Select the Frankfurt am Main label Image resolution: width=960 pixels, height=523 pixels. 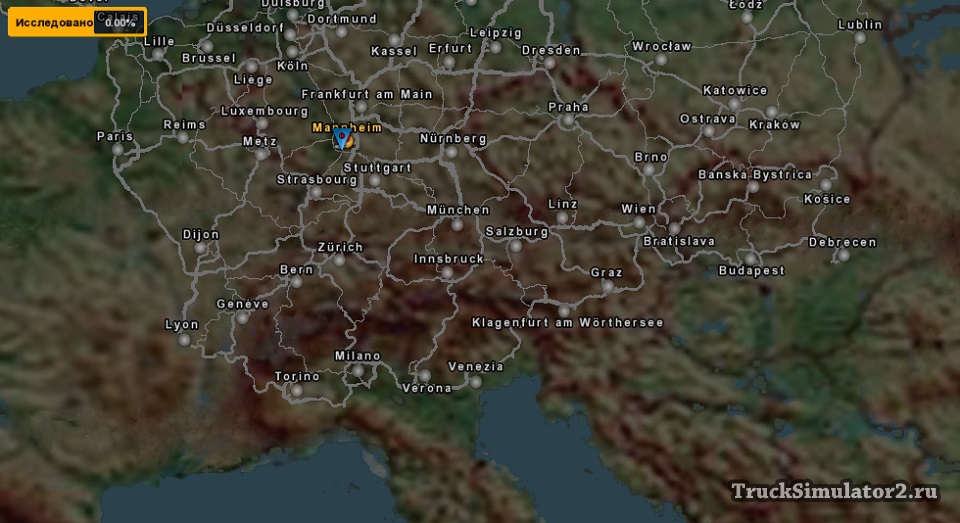(x=367, y=94)
